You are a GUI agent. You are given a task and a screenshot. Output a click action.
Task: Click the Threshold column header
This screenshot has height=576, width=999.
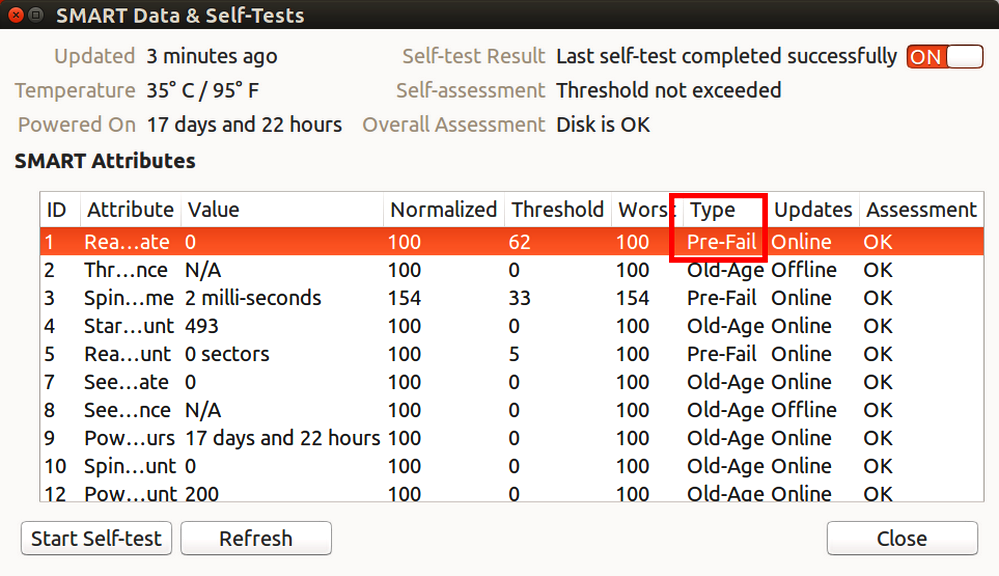pos(558,210)
